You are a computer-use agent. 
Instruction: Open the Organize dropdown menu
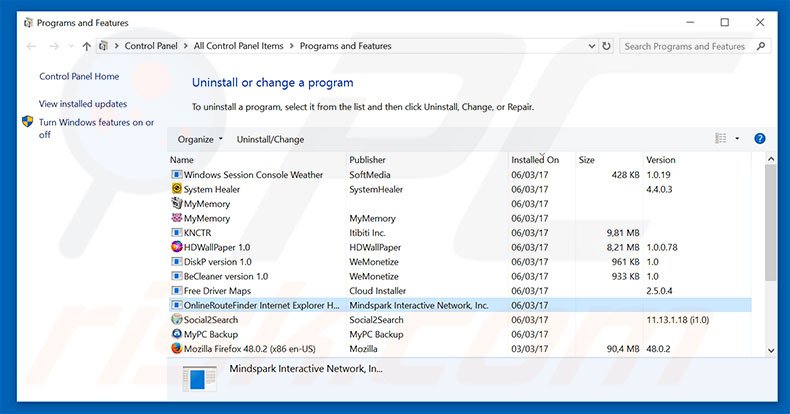click(200, 140)
